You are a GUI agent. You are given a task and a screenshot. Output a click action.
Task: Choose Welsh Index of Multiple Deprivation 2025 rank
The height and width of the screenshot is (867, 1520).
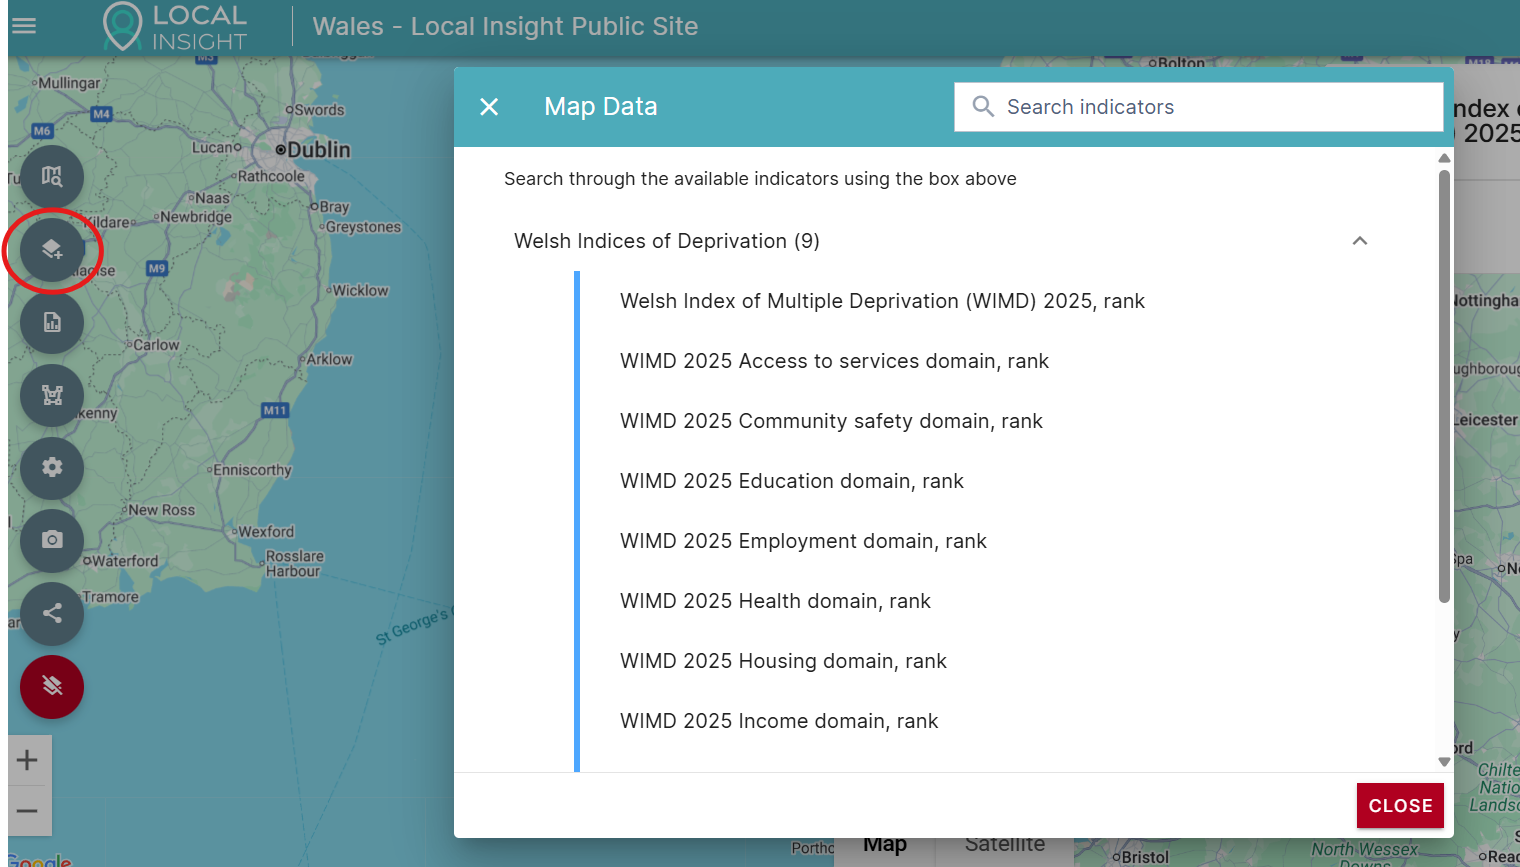tap(882, 301)
